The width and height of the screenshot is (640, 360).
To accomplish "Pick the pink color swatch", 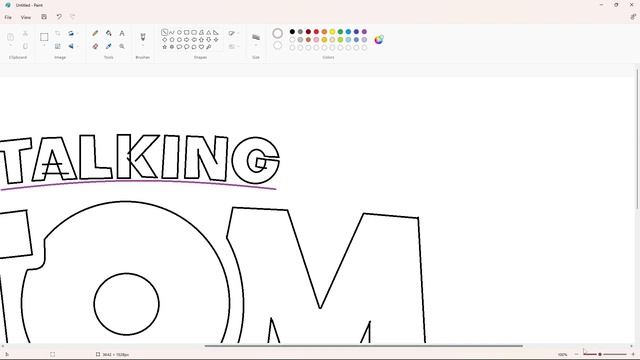I will tap(316, 40).
